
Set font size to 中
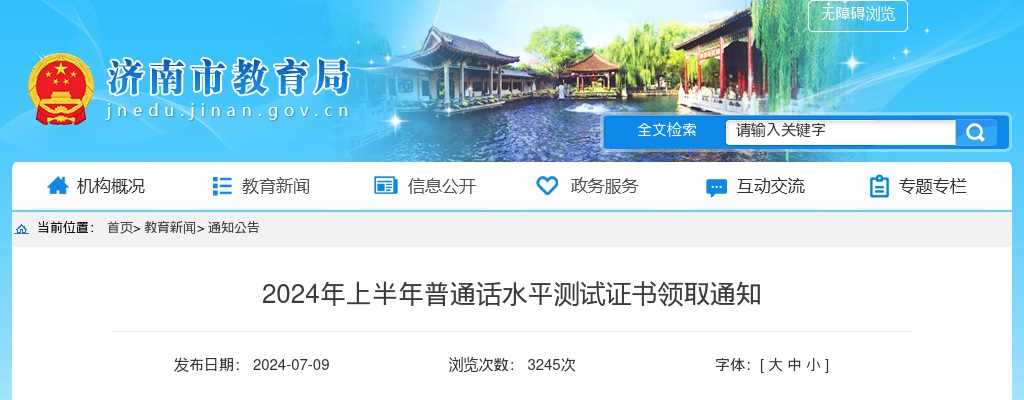[794, 365]
